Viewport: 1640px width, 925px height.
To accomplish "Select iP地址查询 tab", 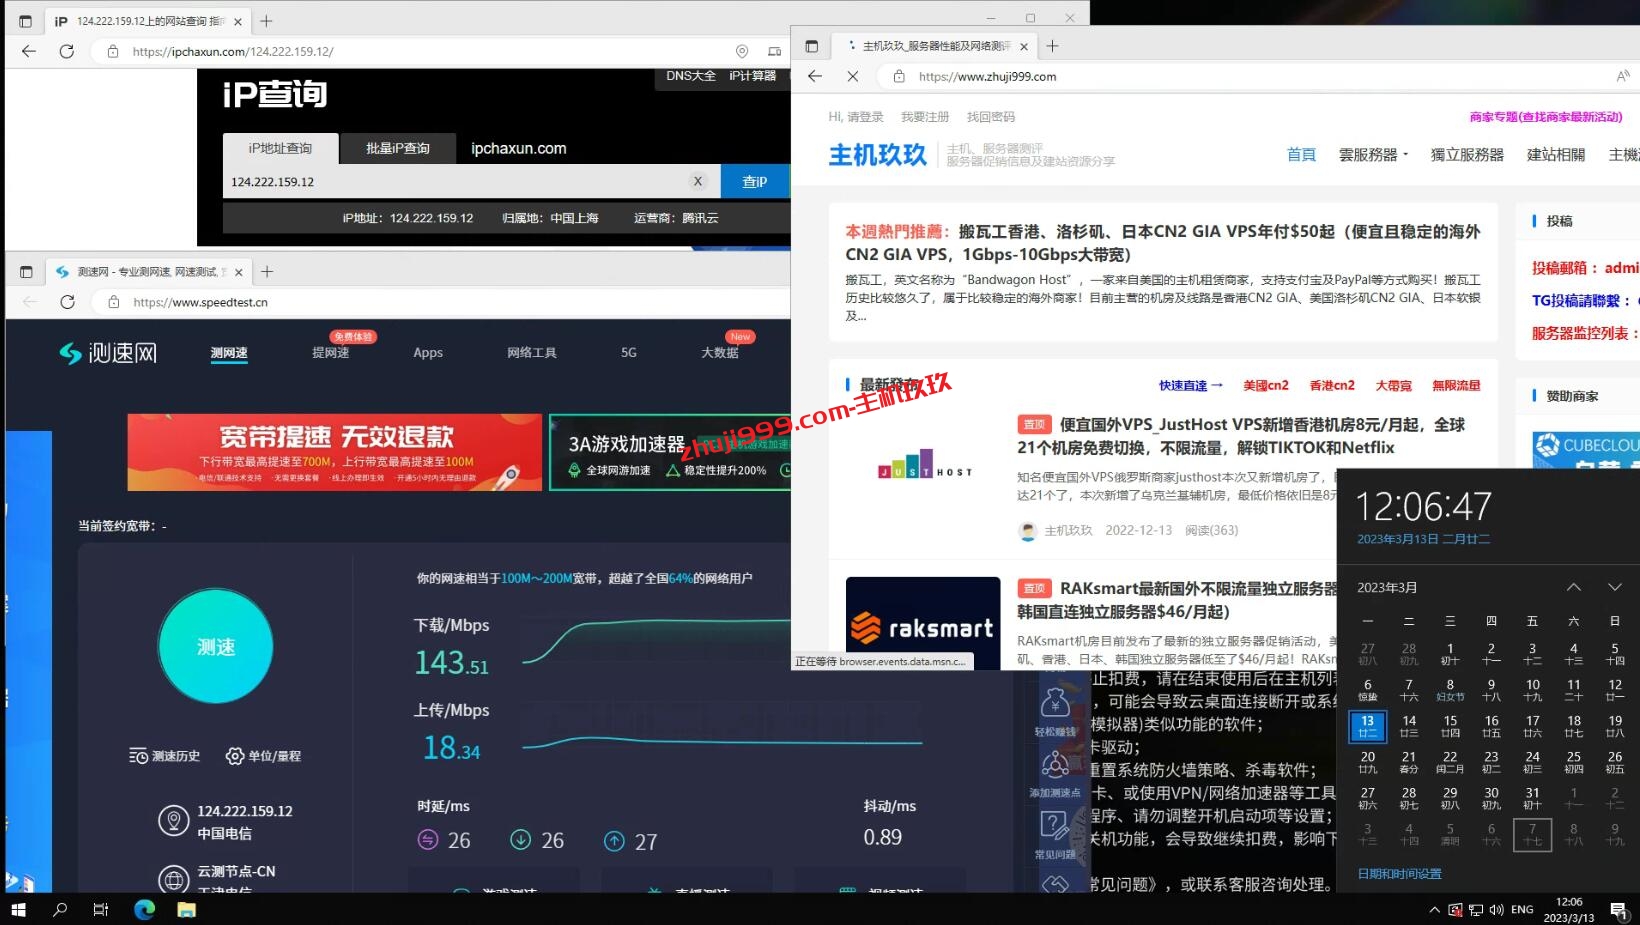I will tap(280, 148).
